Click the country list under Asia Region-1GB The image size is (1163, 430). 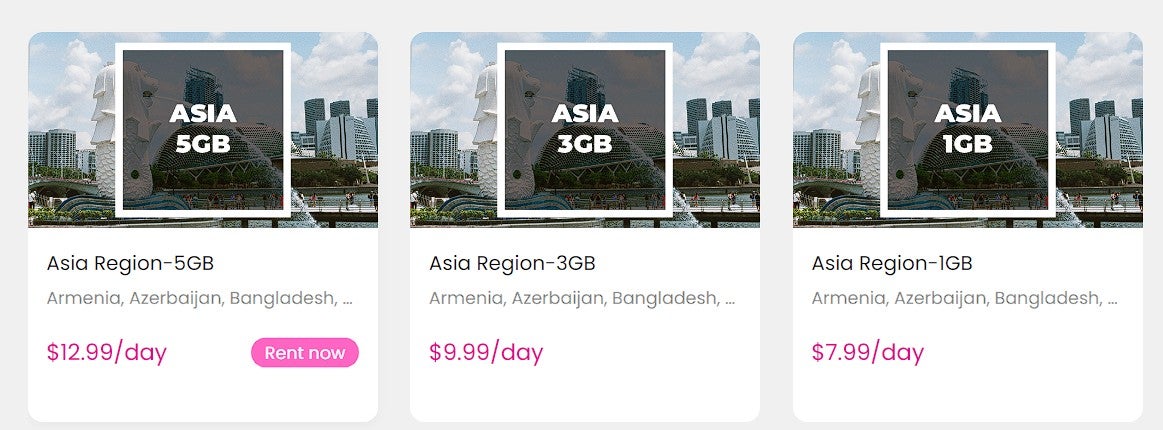click(x=955, y=298)
